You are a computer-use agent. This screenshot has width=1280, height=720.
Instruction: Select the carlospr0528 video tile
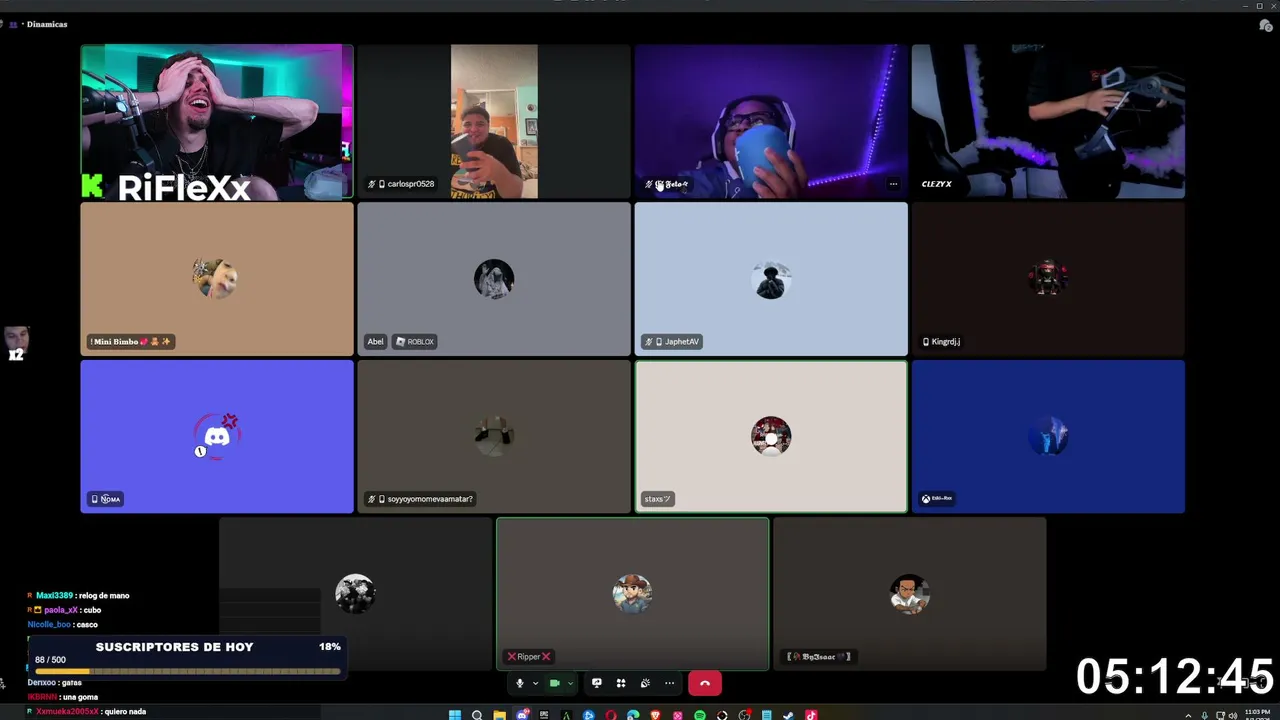pos(494,122)
